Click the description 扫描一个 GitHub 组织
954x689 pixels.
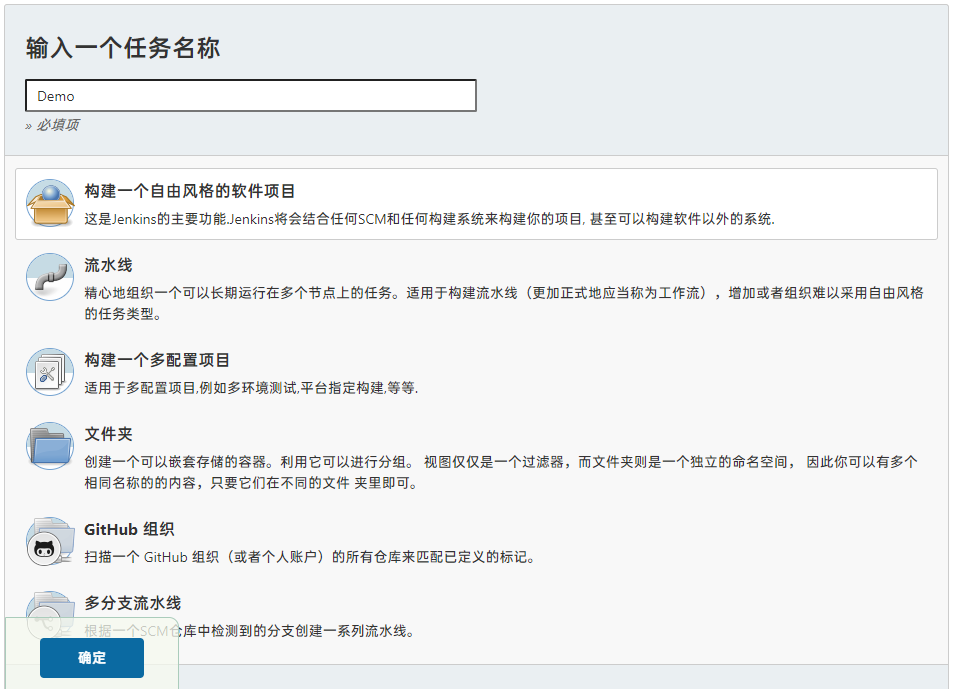[x=310, y=557]
